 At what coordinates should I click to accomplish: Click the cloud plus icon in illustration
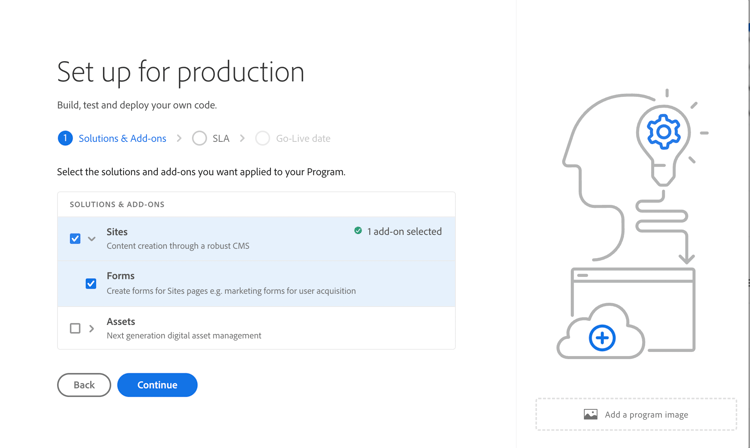(x=602, y=338)
